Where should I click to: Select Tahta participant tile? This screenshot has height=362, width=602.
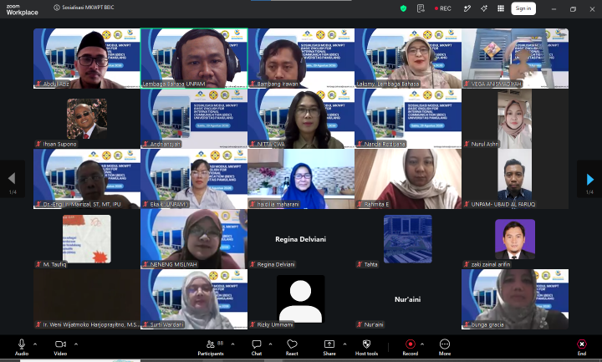pyautogui.click(x=408, y=239)
